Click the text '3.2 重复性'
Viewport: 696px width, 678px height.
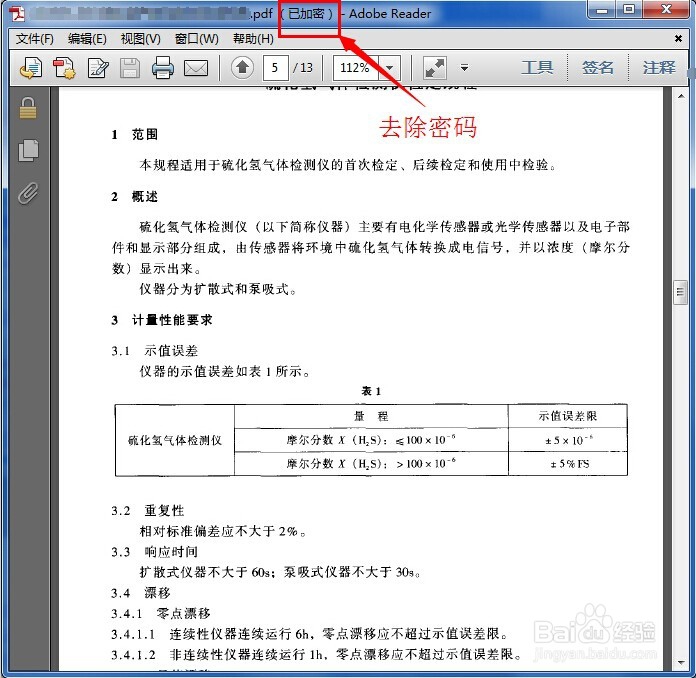click(x=148, y=511)
